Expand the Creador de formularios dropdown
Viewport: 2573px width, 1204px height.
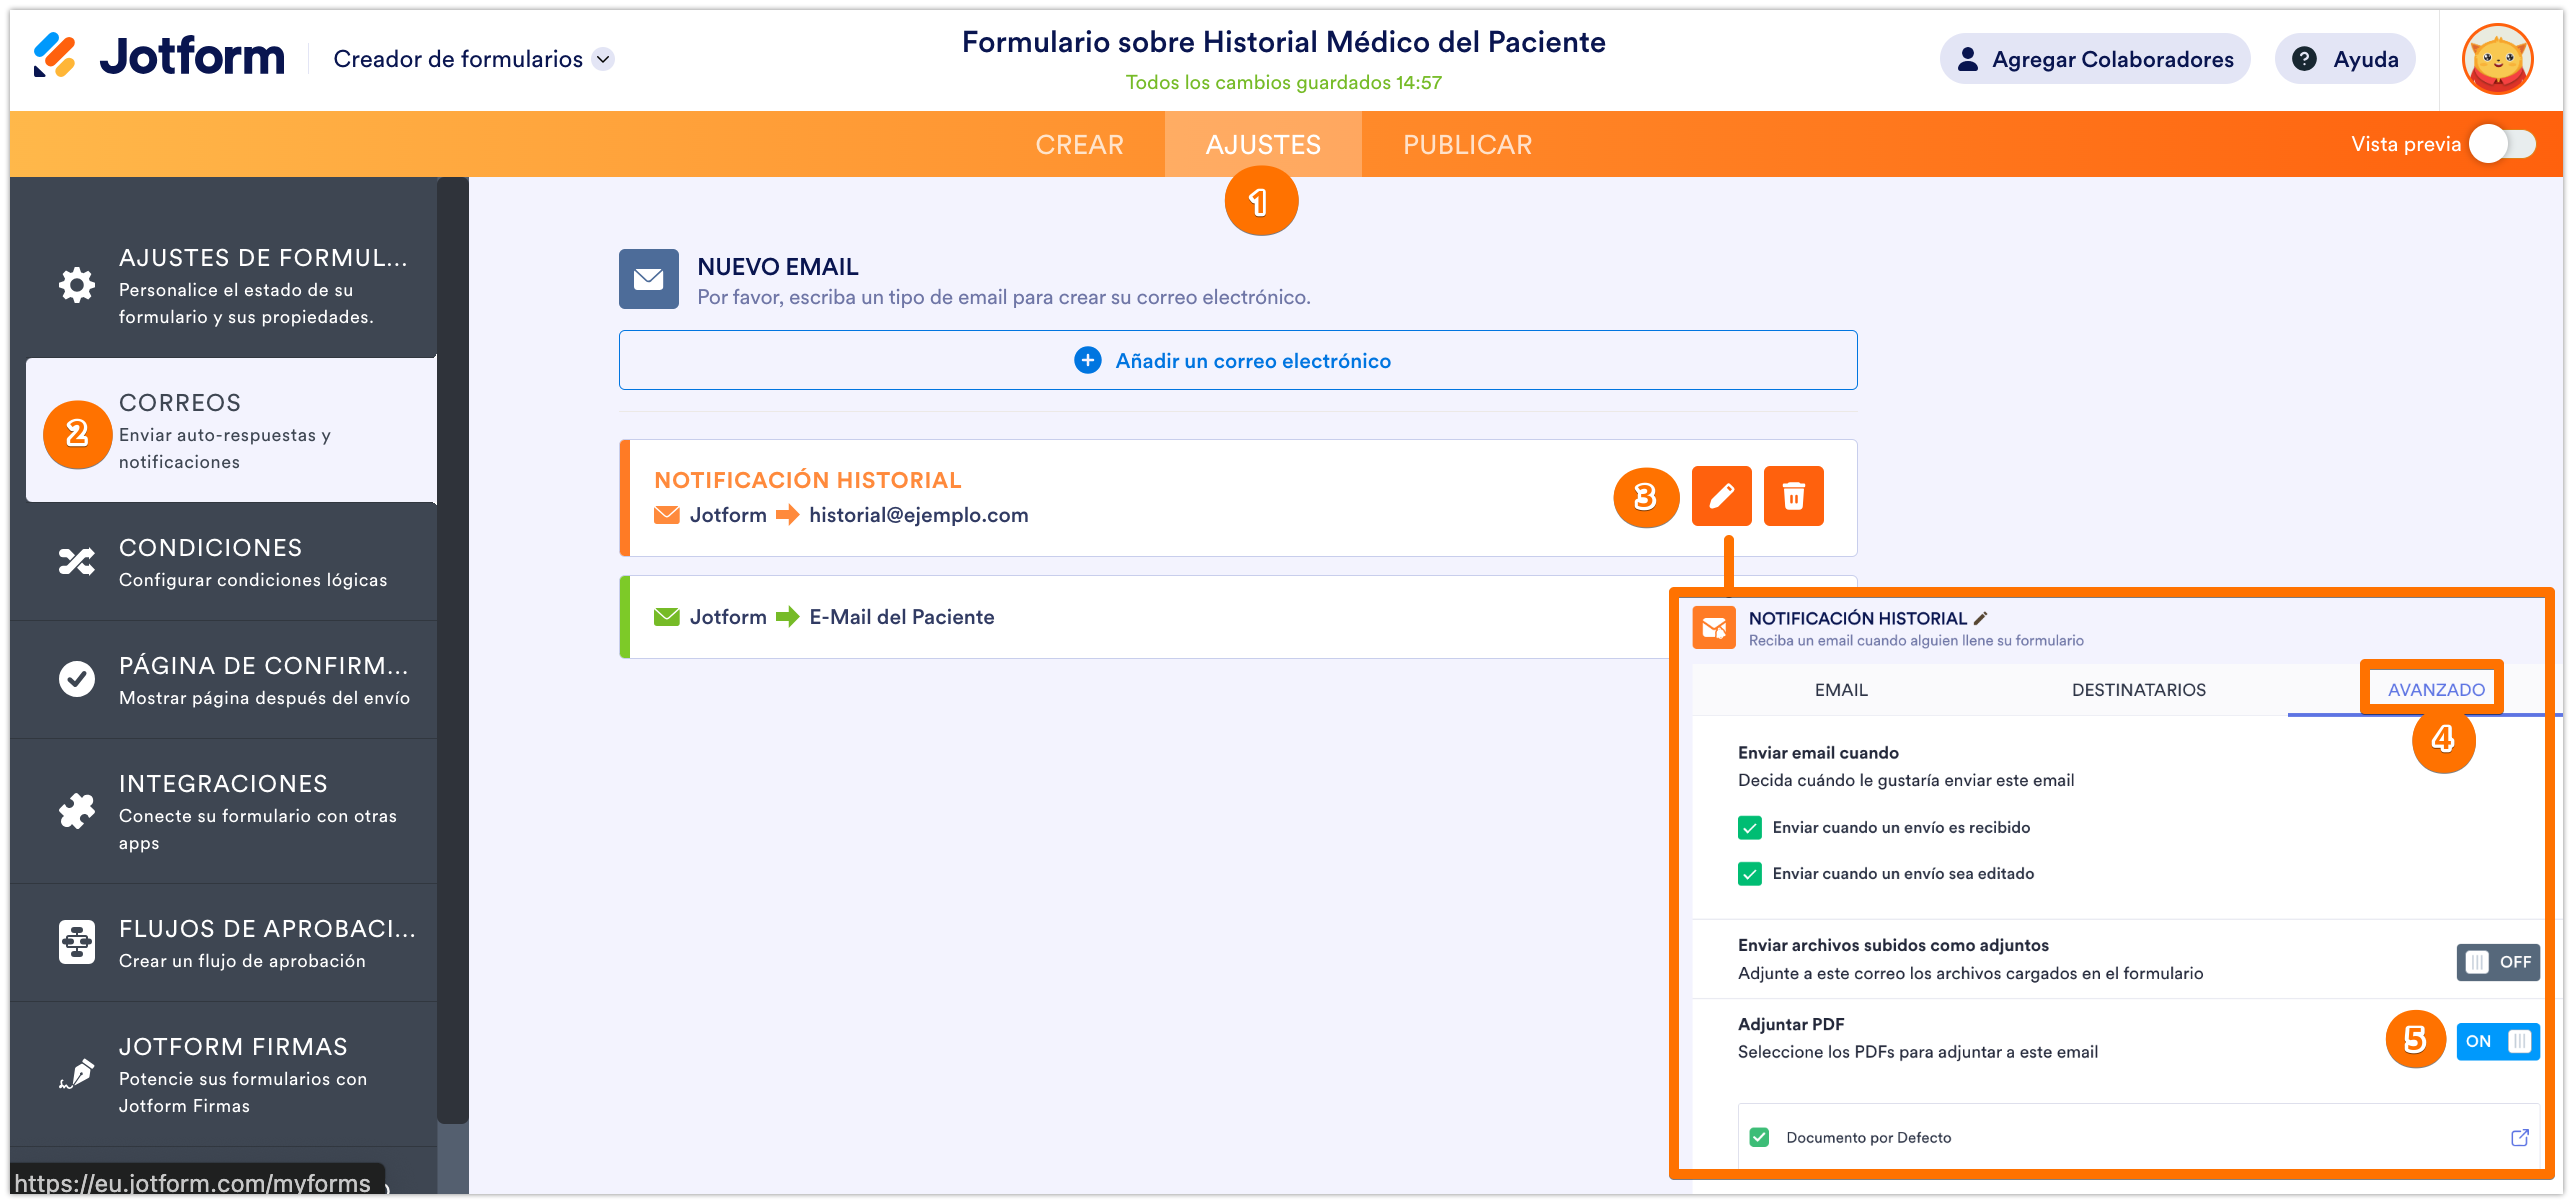point(603,59)
